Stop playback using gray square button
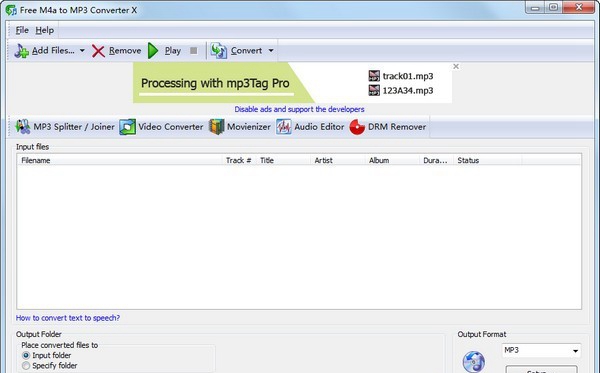This screenshot has width=600, height=373. [194, 50]
